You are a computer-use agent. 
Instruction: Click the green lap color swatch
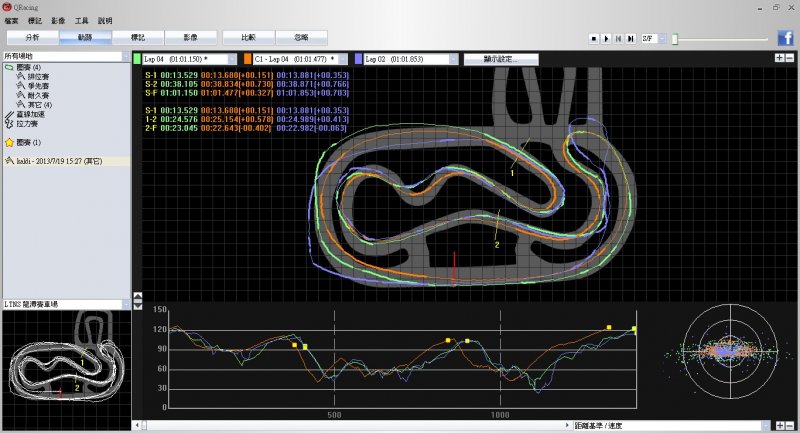click(x=137, y=59)
